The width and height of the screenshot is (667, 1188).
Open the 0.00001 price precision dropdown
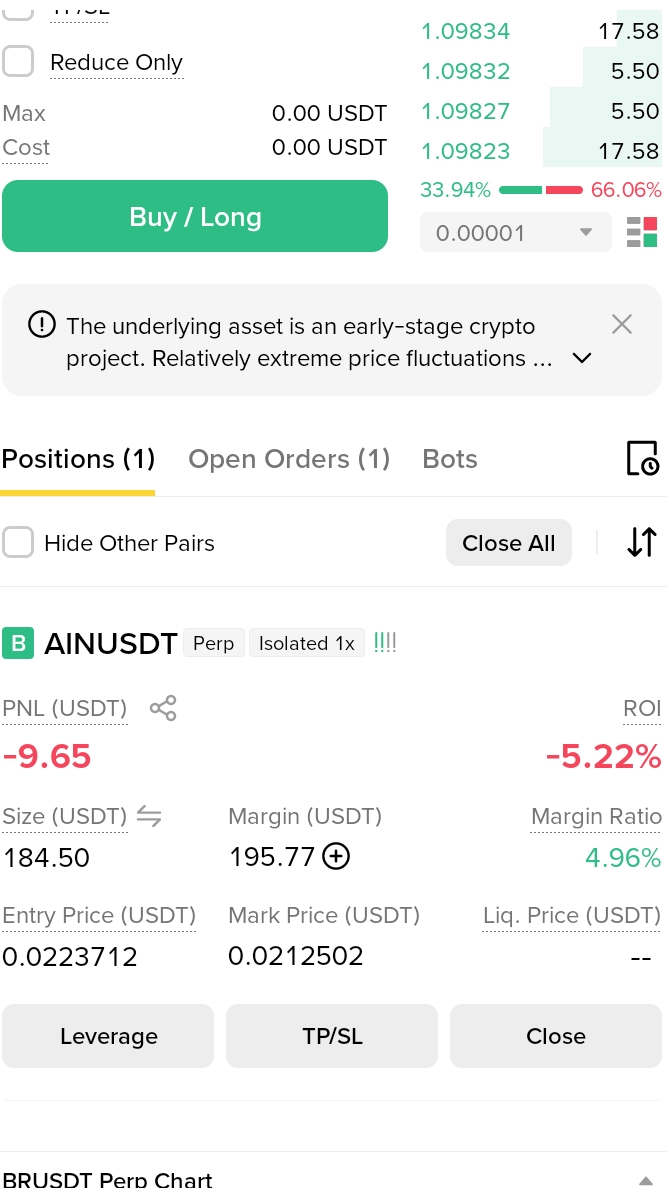point(515,233)
